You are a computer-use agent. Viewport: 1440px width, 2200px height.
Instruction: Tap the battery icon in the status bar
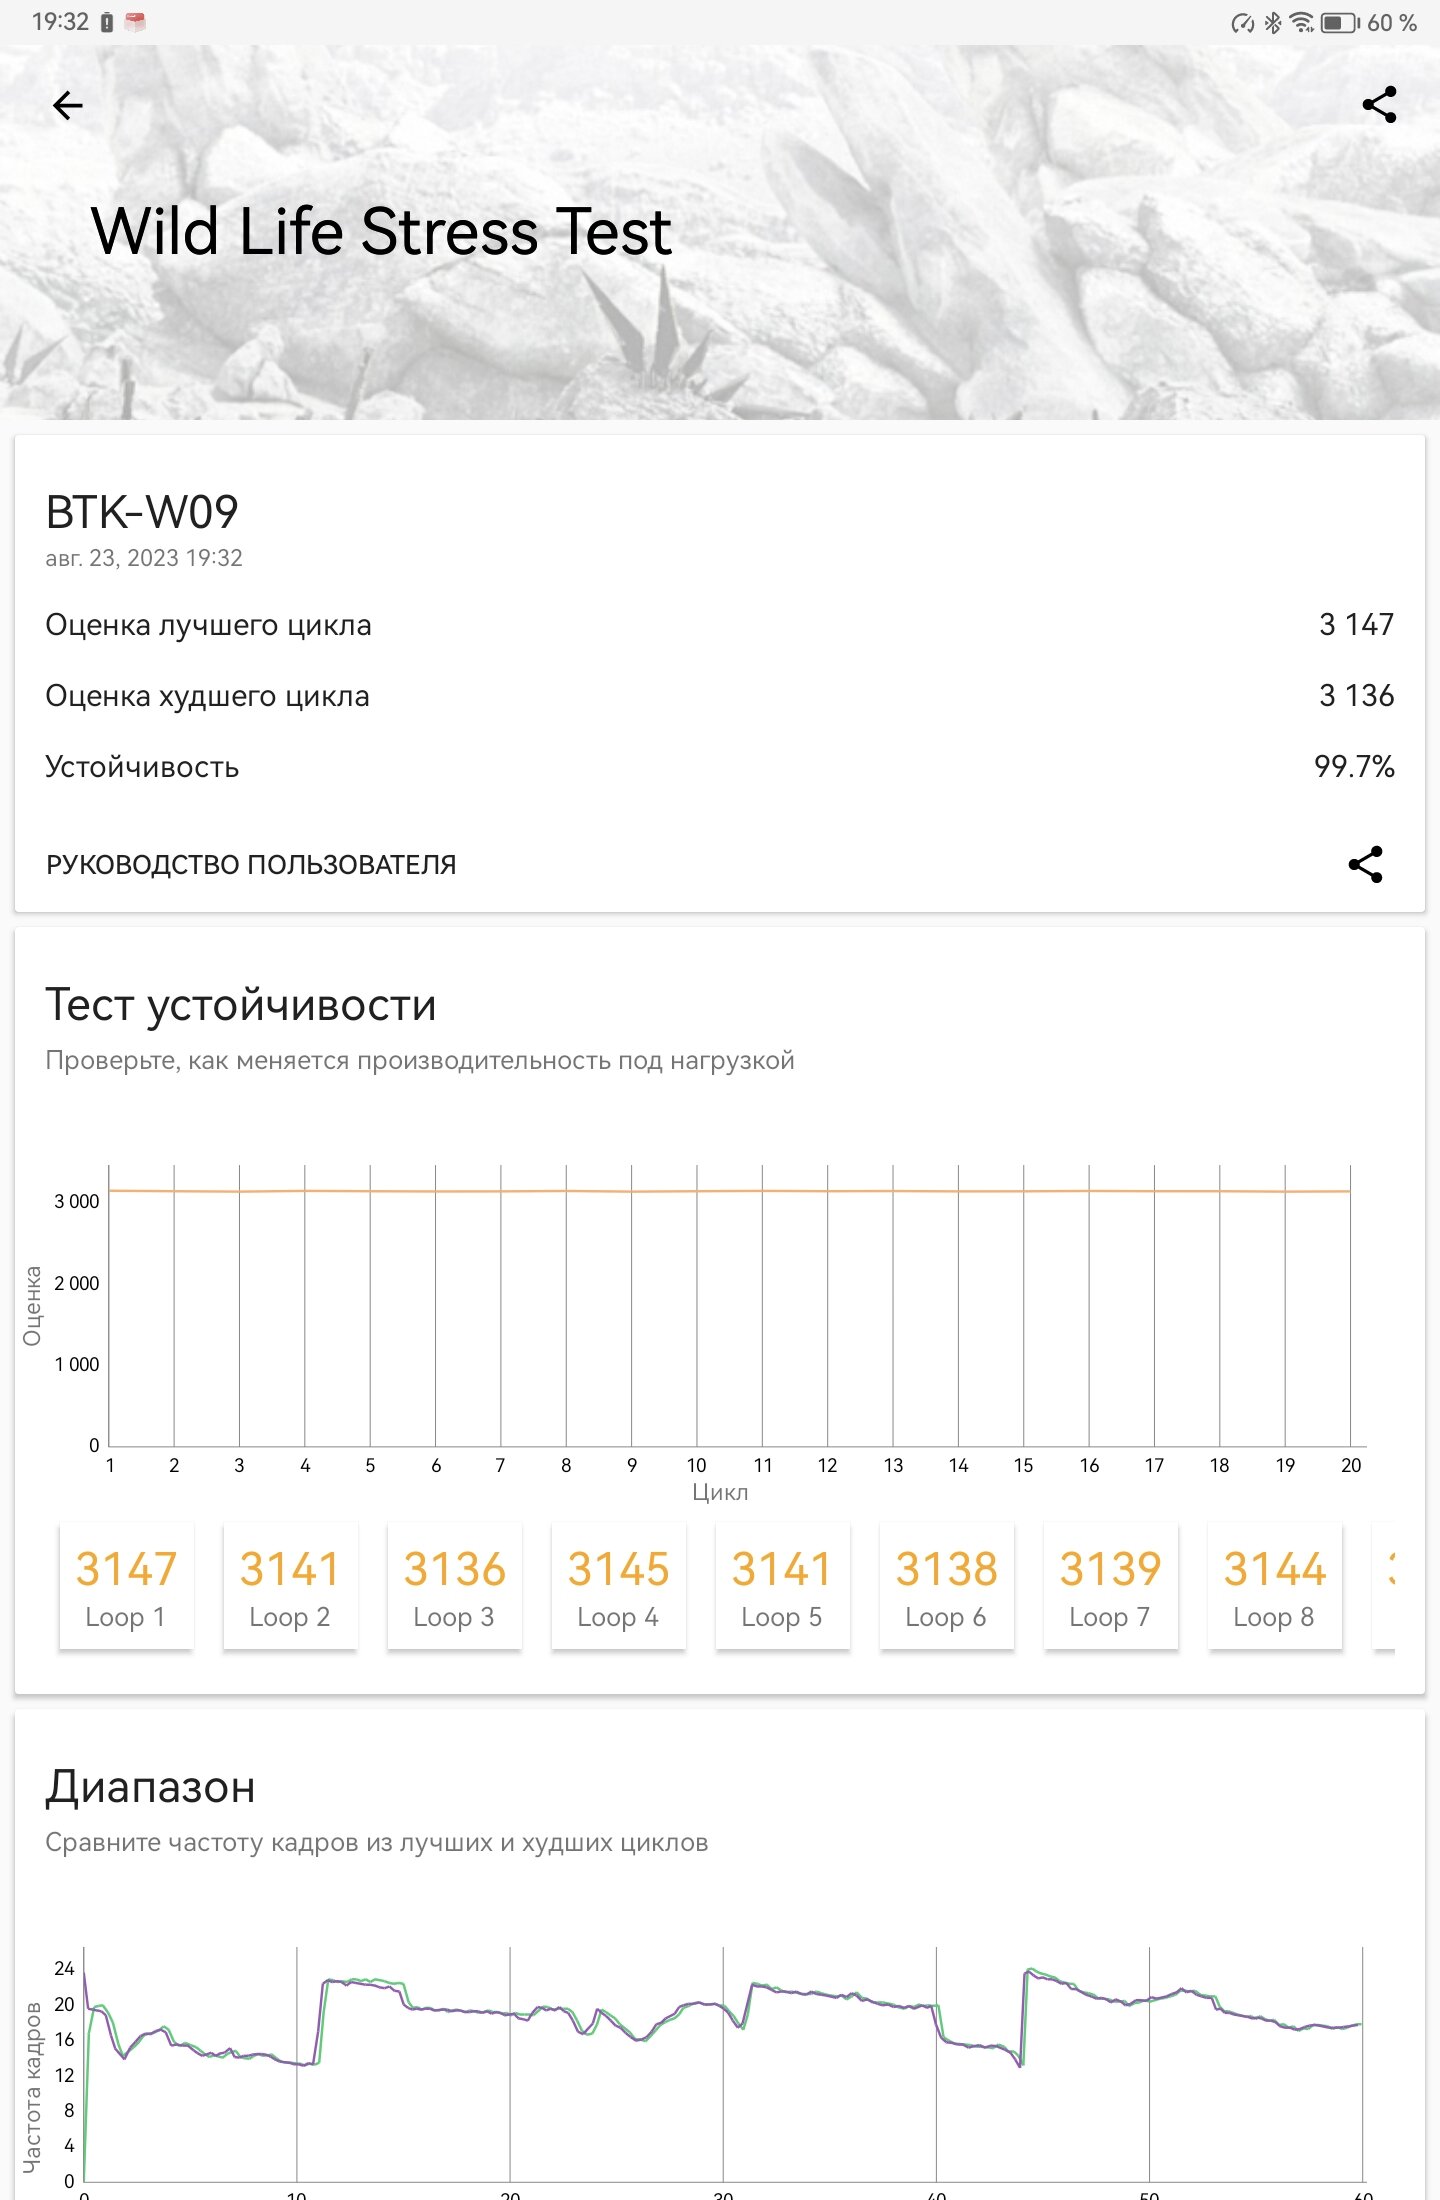[x=1340, y=22]
